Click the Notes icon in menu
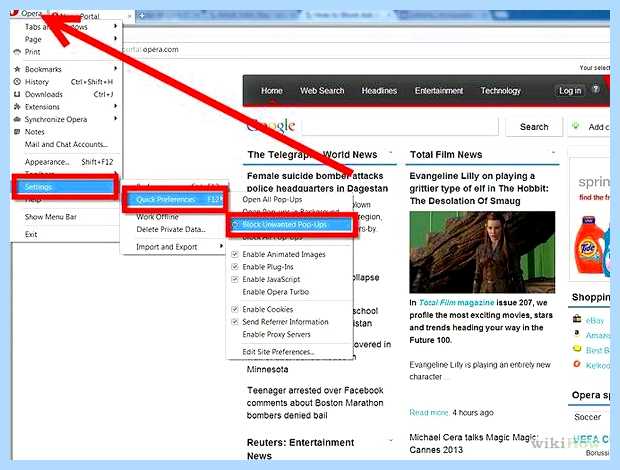Image resolution: width=620 pixels, height=470 pixels. [x=17, y=132]
